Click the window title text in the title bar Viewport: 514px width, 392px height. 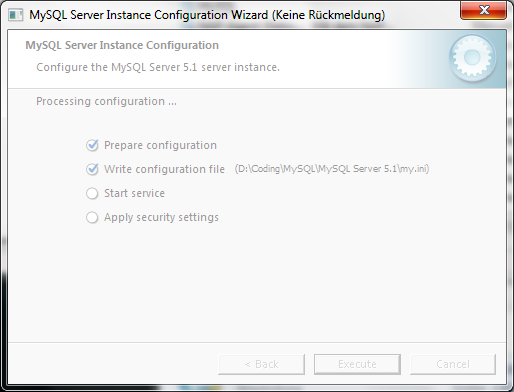[x=207, y=15]
